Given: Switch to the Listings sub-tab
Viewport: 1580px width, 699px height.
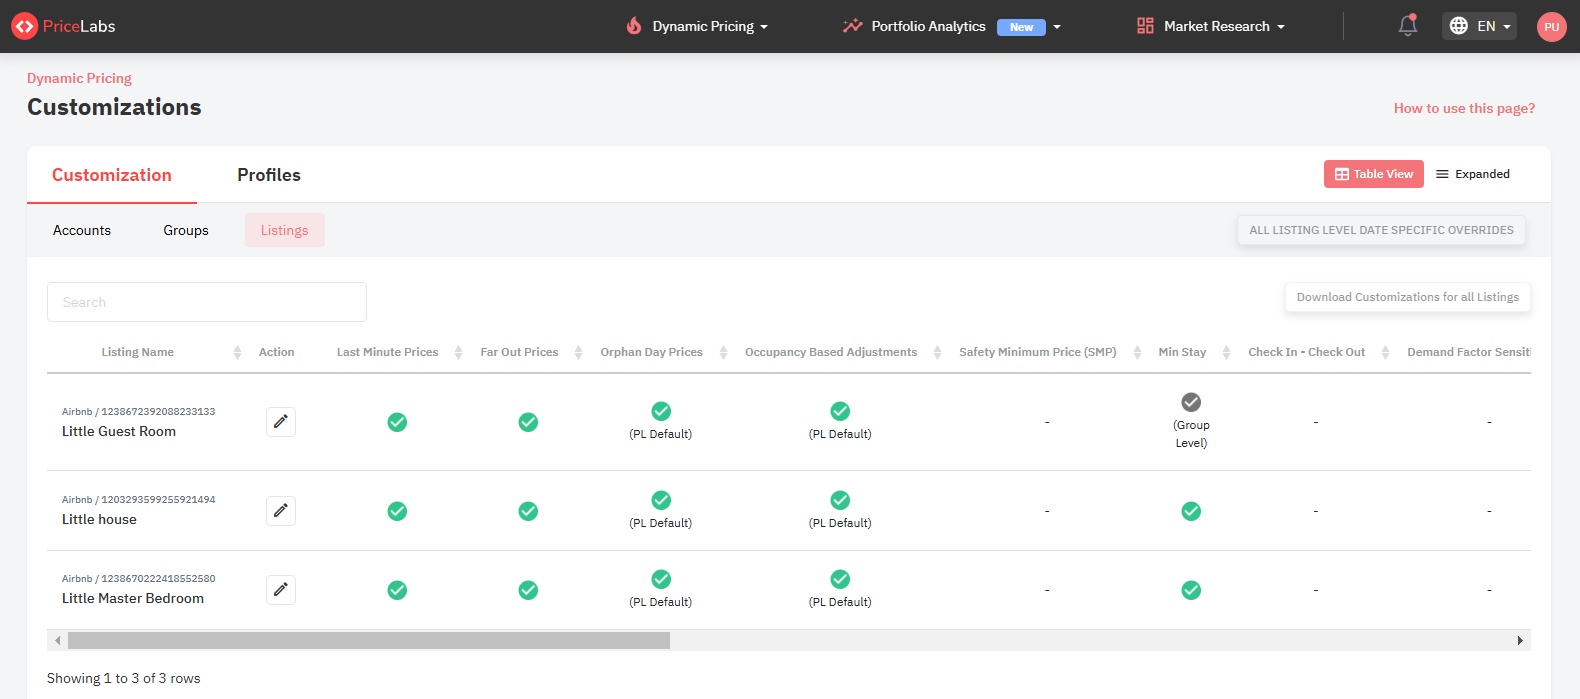Looking at the screenshot, I should [285, 230].
